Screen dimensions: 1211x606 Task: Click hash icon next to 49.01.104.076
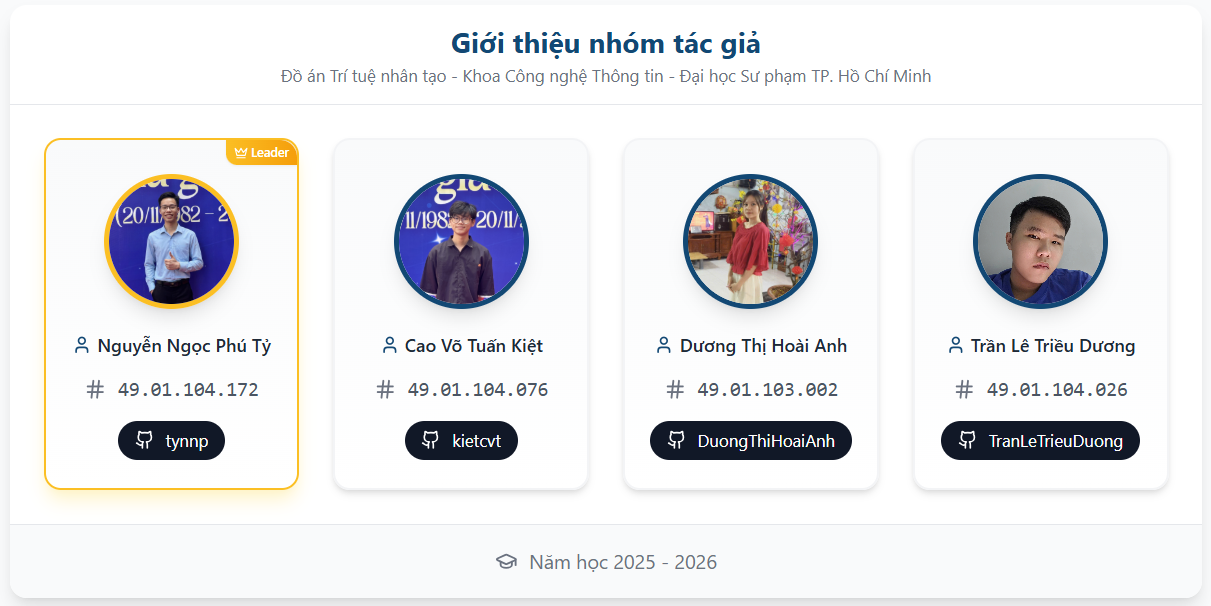tap(385, 390)
